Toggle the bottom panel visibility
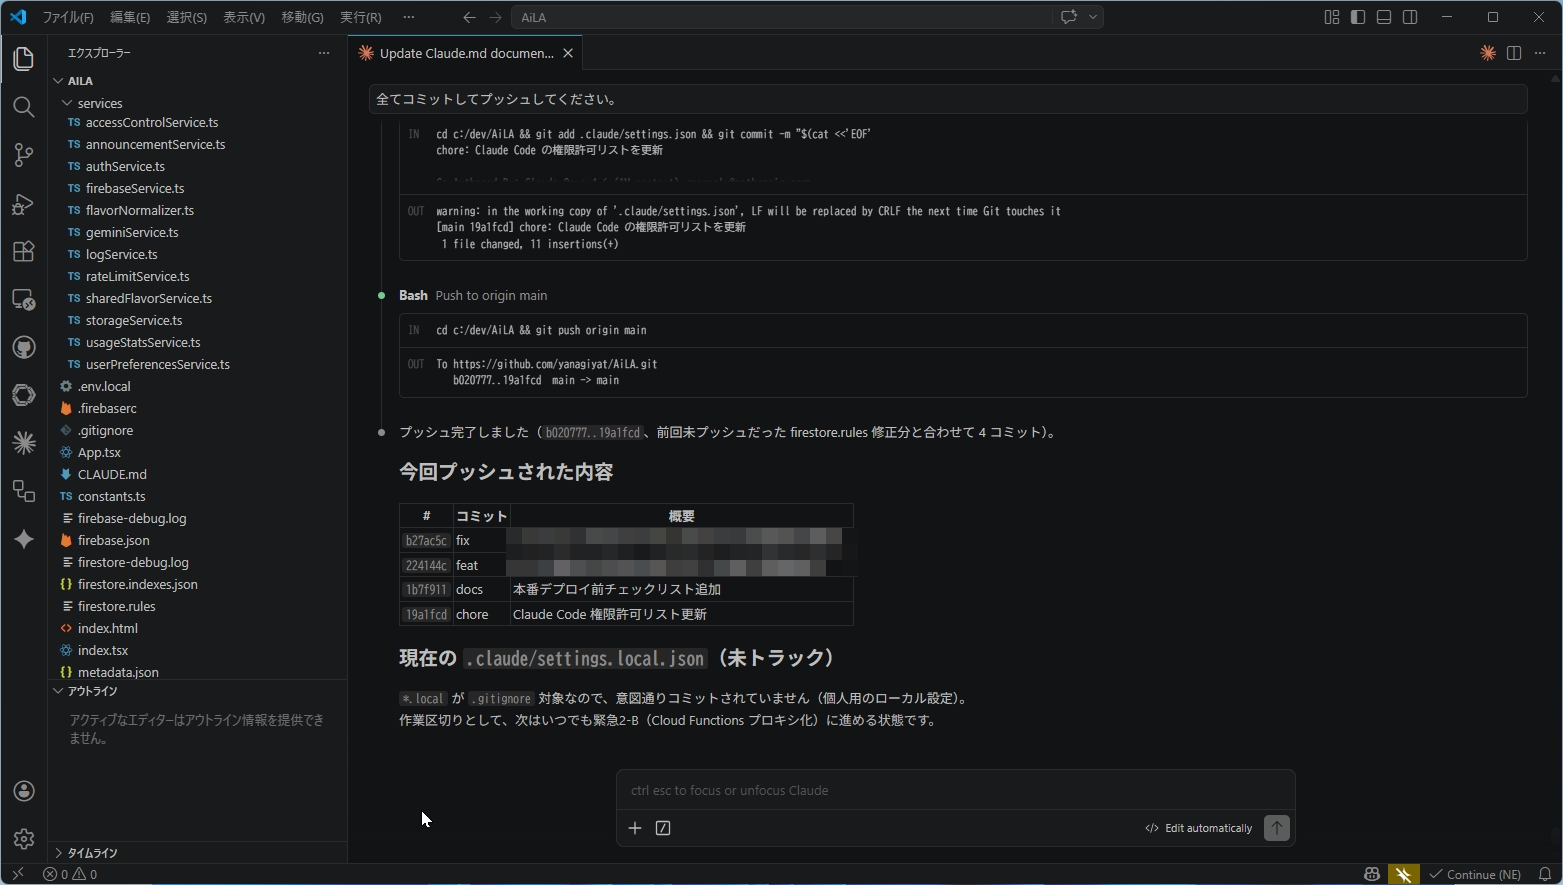1563x885 pixels. click(1384, 17)
